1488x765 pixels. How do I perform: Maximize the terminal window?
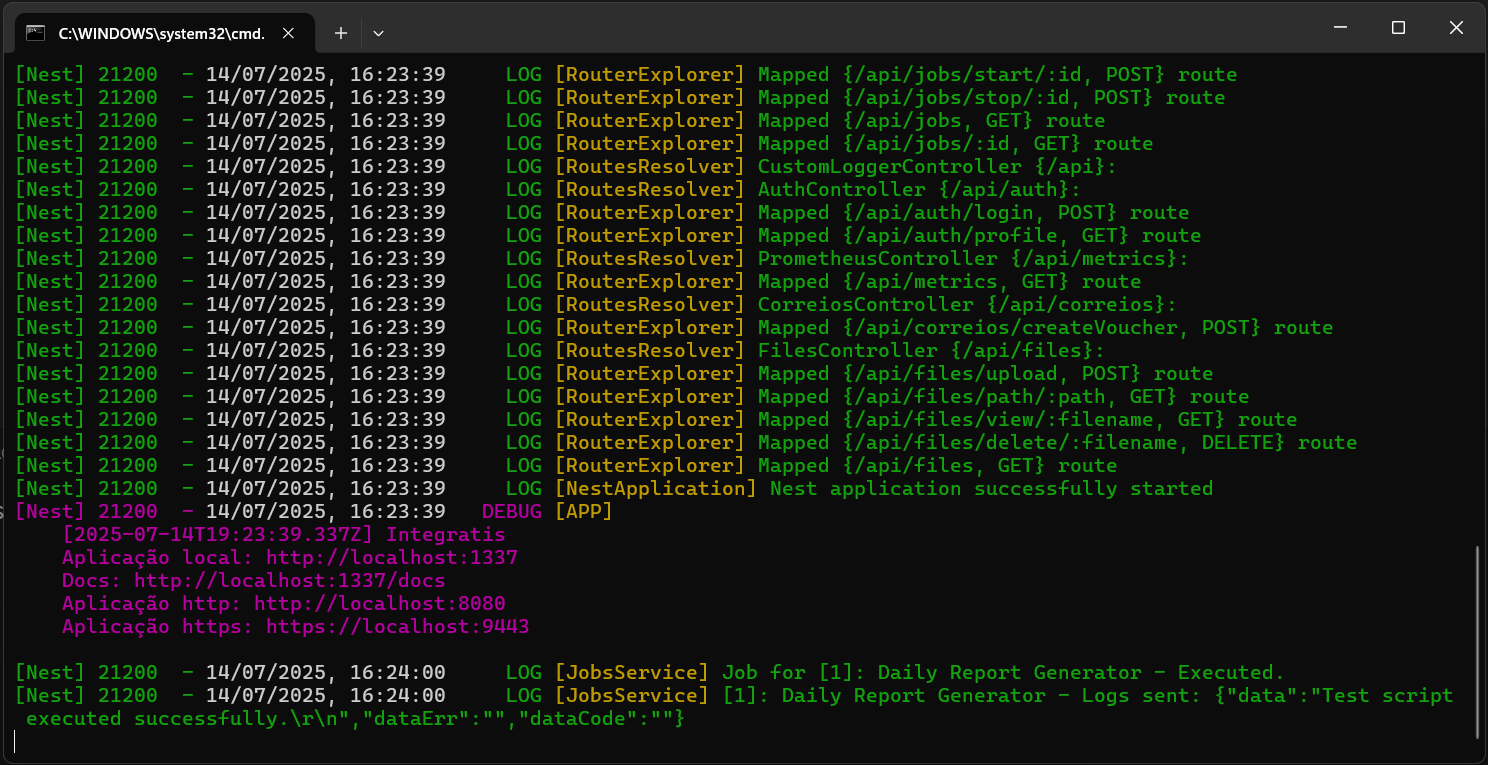[1398, 28]
